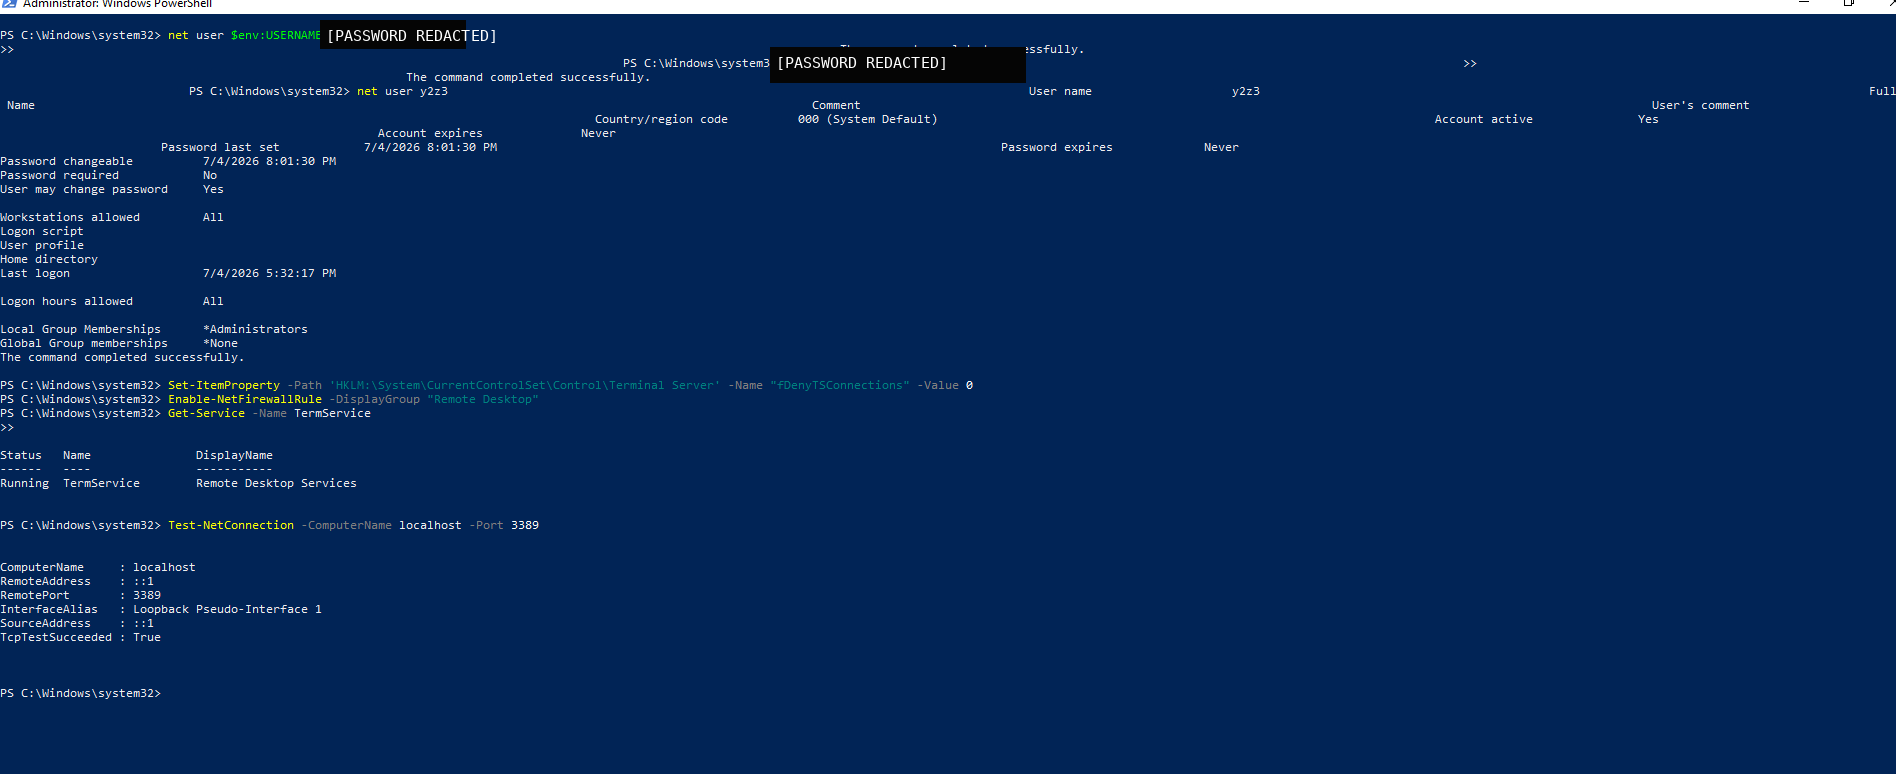Image resolution: width=1896 pixels, height=774 pixels.
Task: Click the 'Home directory' label
Action: tap(49, 259)
